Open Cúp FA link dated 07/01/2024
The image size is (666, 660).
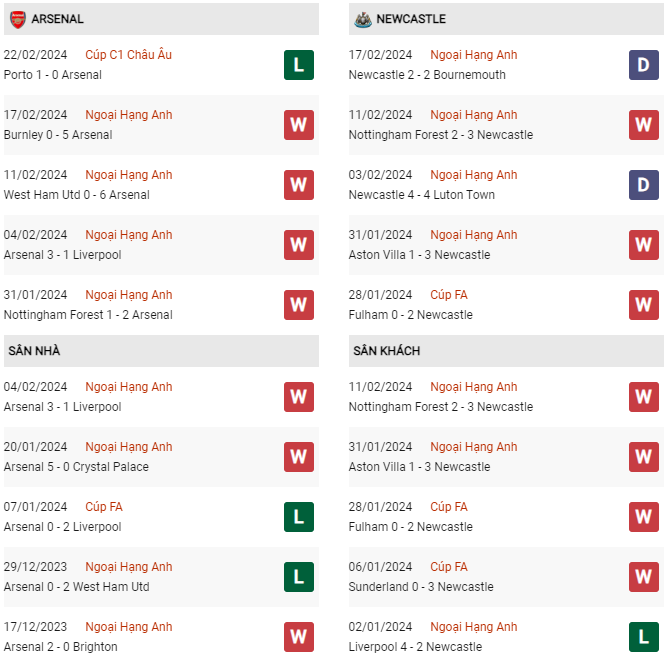pos(104,507)
